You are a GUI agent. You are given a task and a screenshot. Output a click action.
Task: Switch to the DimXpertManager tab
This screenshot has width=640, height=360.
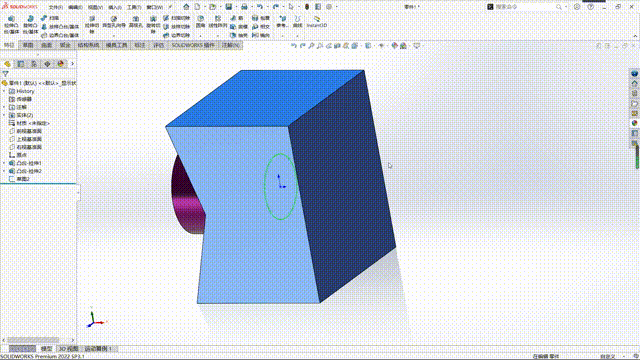[x=47, y=64]
